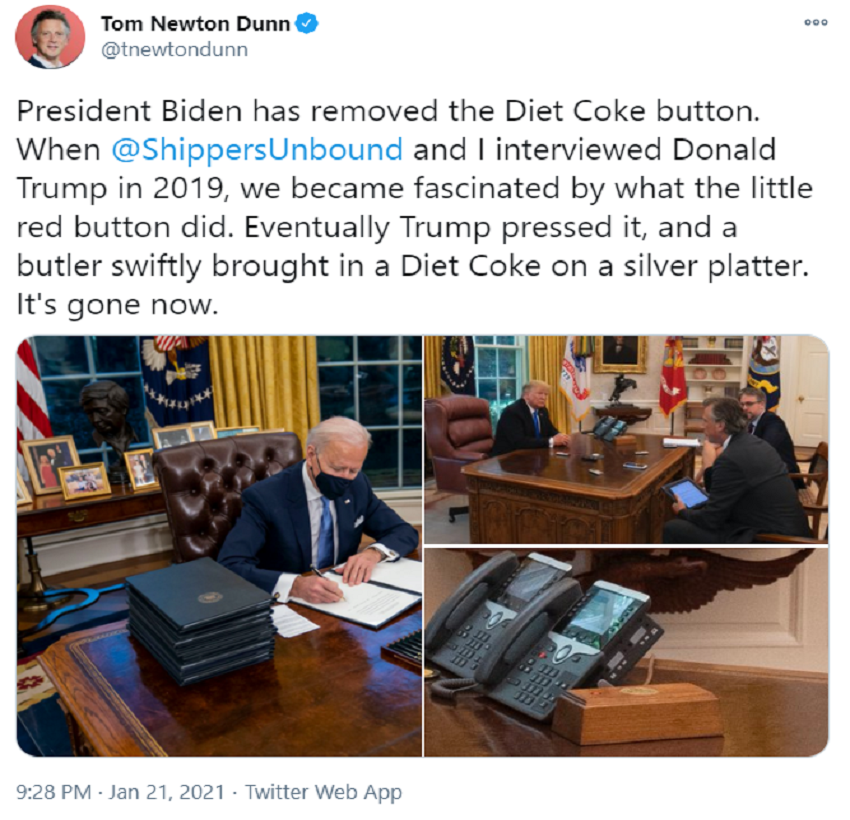Open the @ShippersUnbound mention link
850x820 pixels.
(257, 150)
